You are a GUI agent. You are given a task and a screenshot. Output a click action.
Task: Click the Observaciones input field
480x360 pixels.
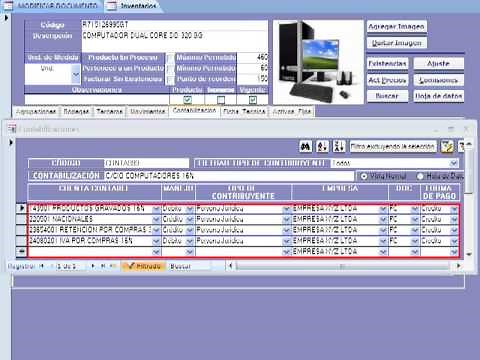[97, 100]
